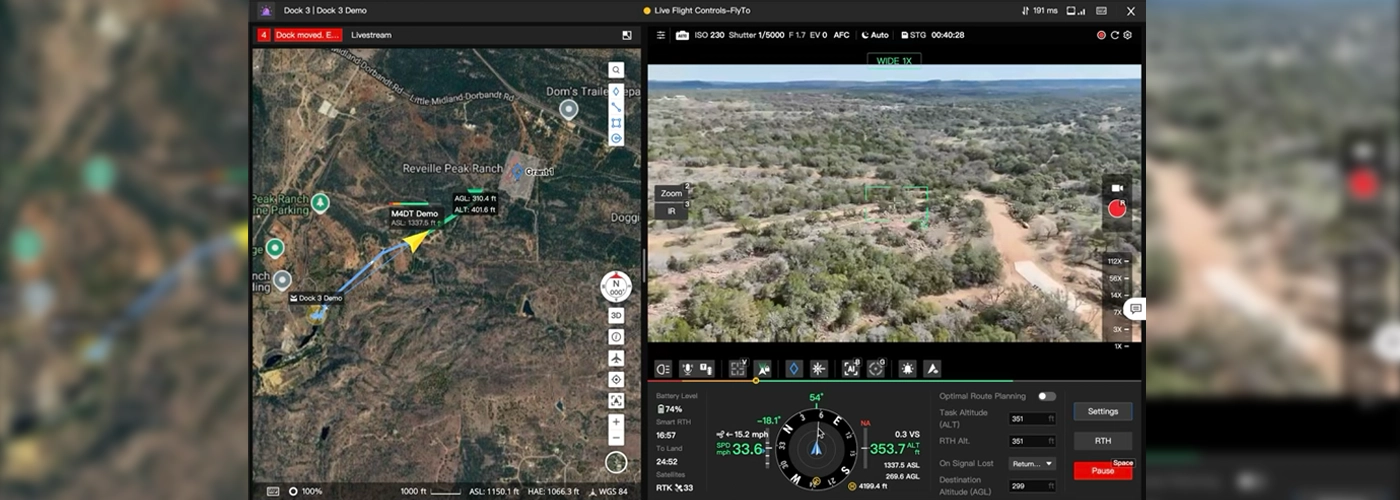The image size is (1400, 500).
Task: Click the starburst laser rangefinder icon
Action: point(818,369)
